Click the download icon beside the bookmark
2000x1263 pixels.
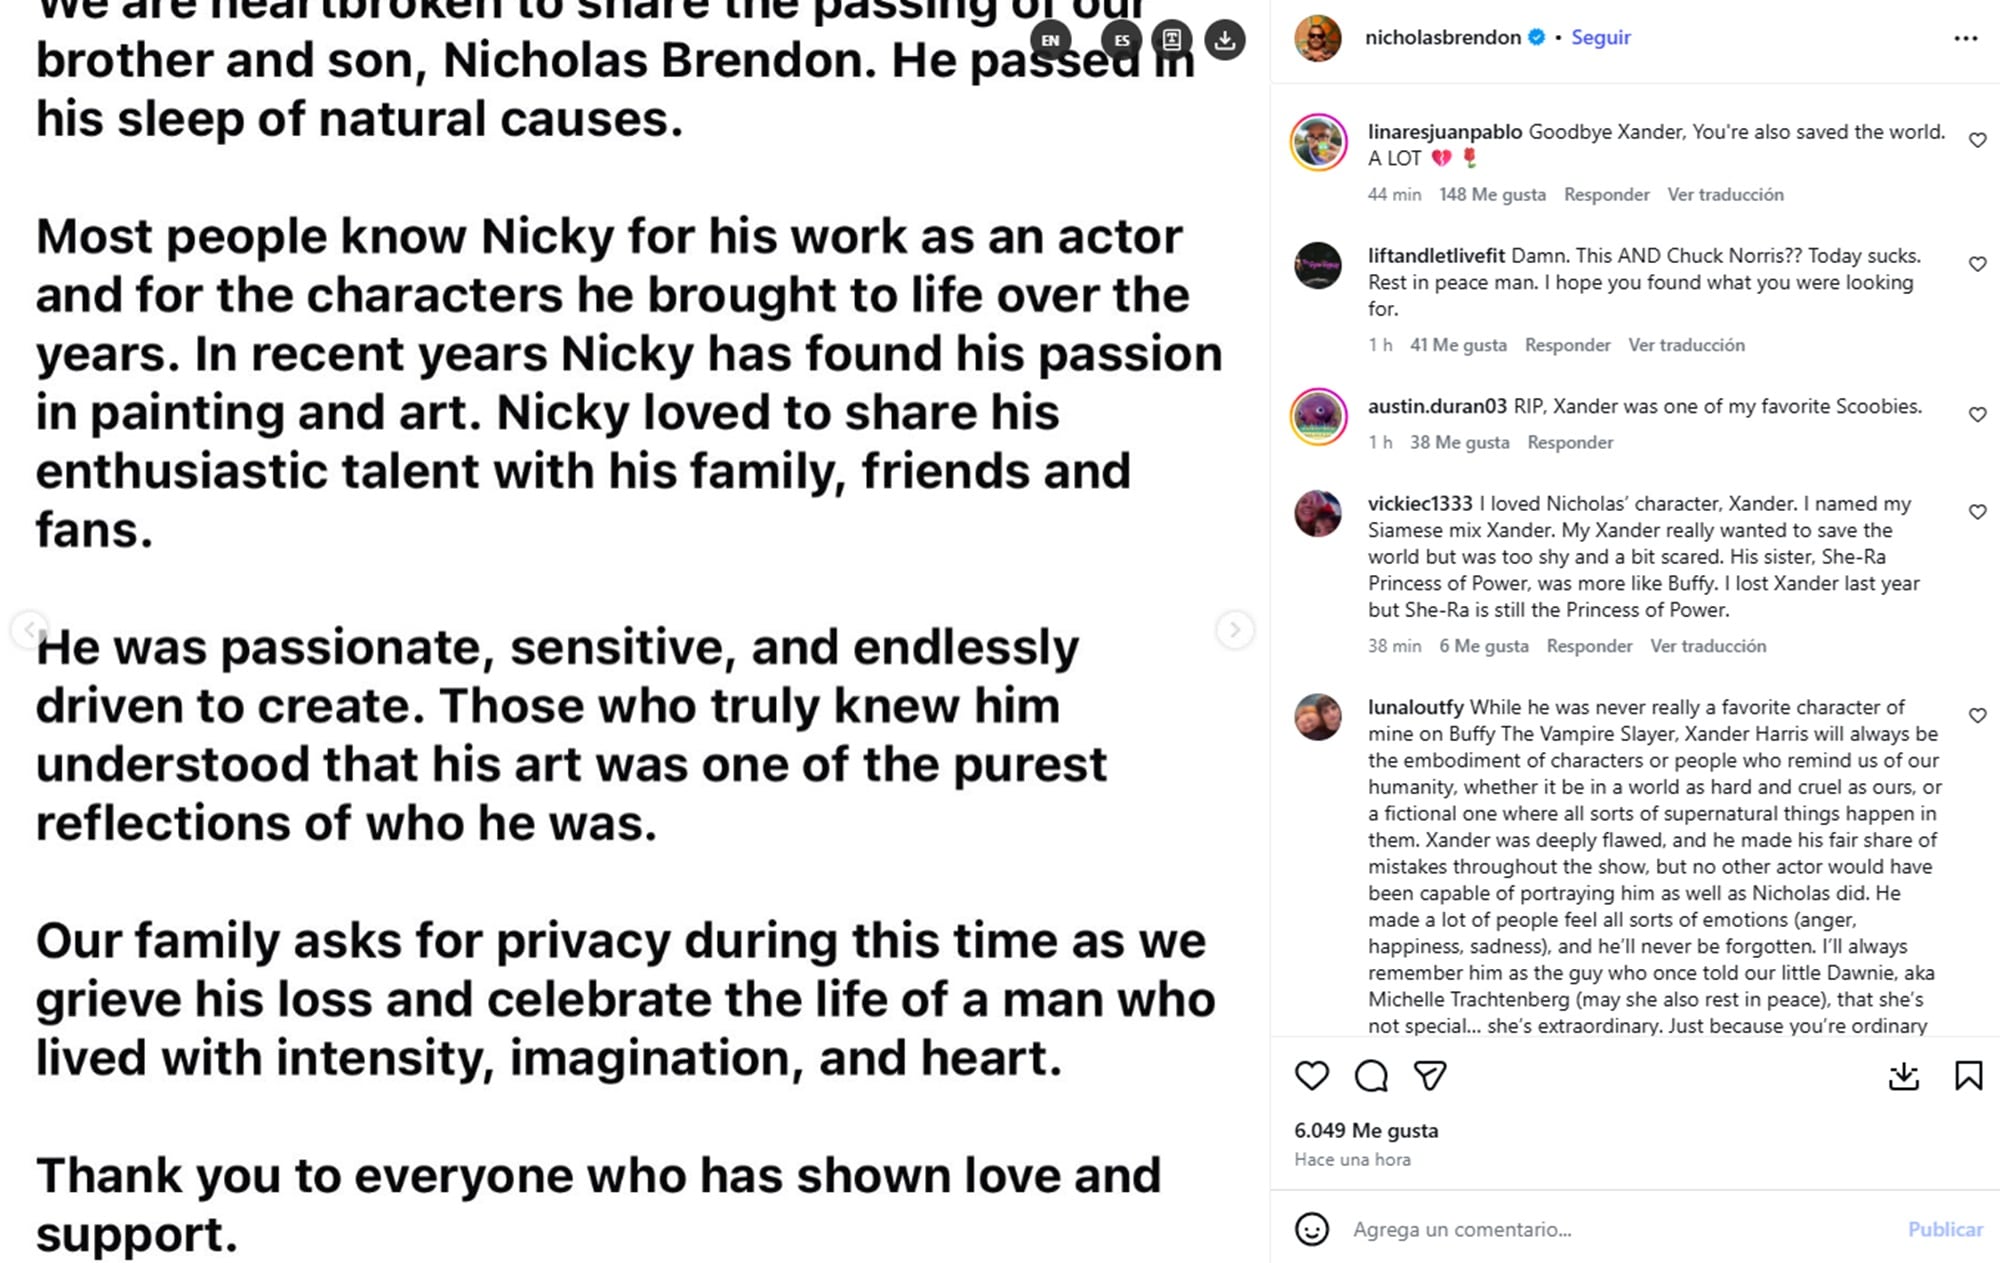[1905, 1076]
